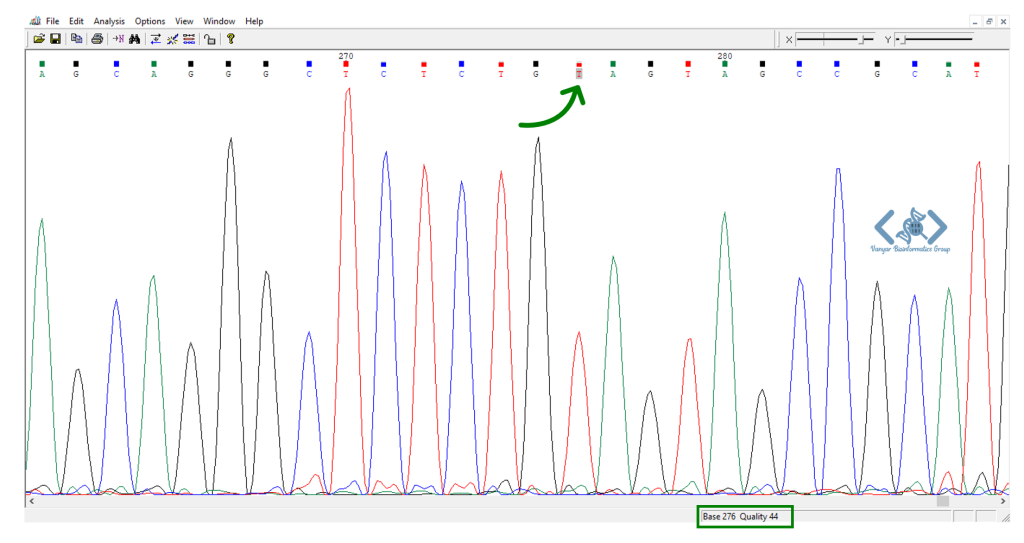Viewport: 1024px width, 543px height.
Task: Click the inner window restore button
Action: pyautogui.click(x=989, y=22)
